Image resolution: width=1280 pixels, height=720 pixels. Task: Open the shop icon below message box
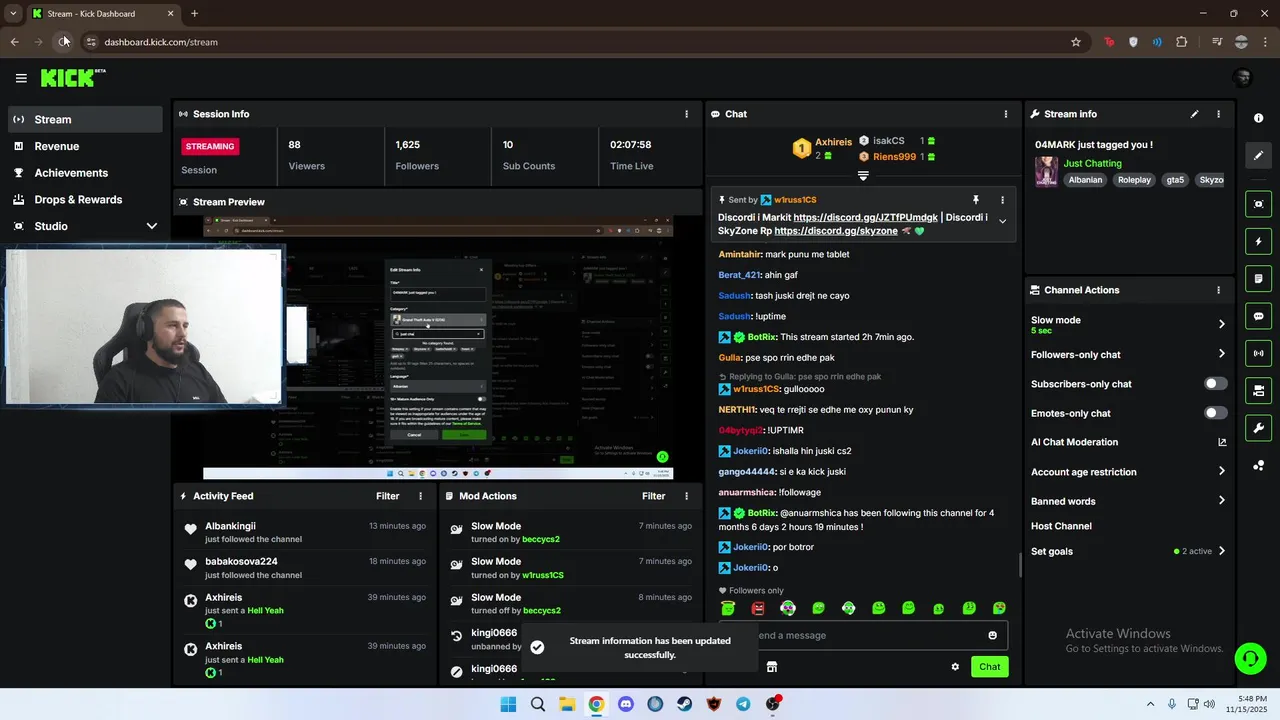point(772,667)
